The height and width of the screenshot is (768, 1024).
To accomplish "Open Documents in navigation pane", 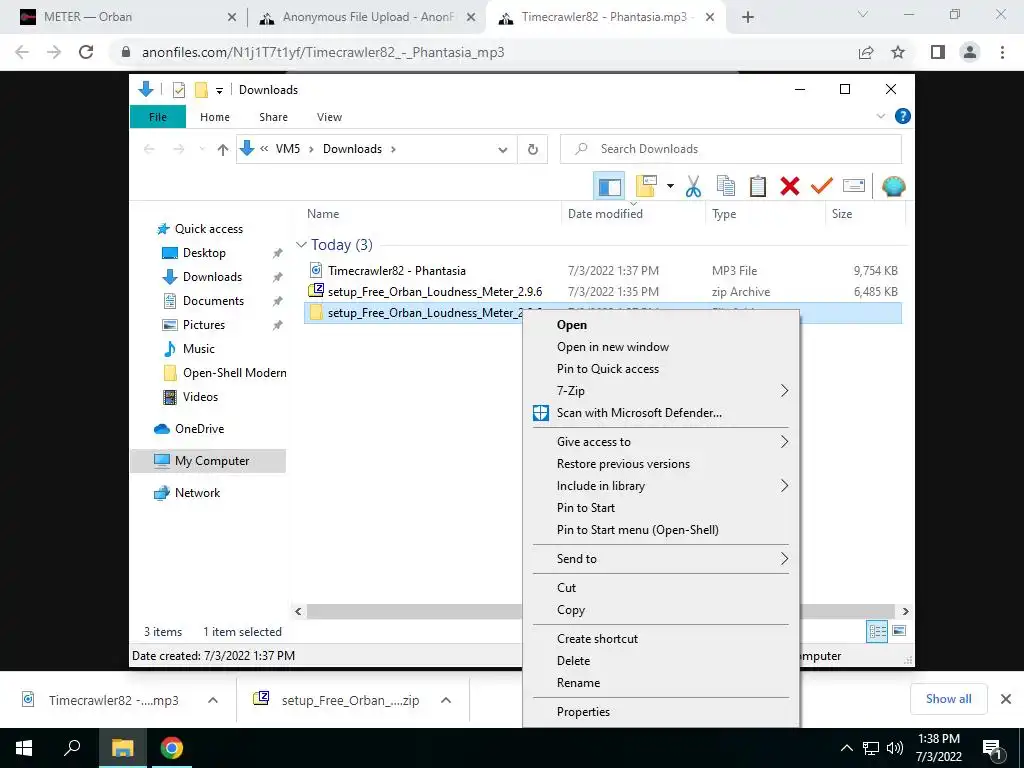I will pyautogui.click(x=213, y=301).
